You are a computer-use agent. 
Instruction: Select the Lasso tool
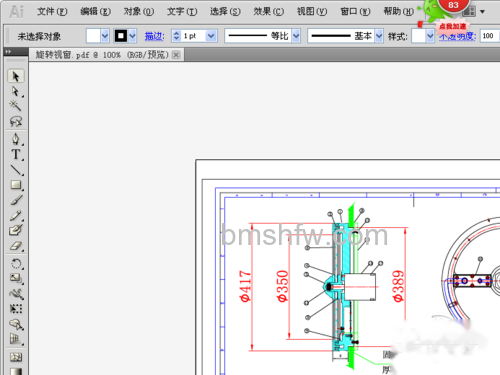16,121
